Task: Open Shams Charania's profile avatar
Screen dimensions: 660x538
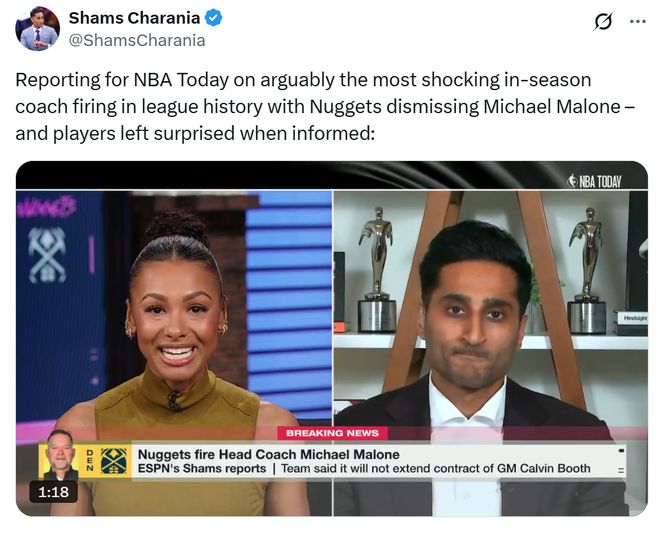Action: tap(37, 29)
